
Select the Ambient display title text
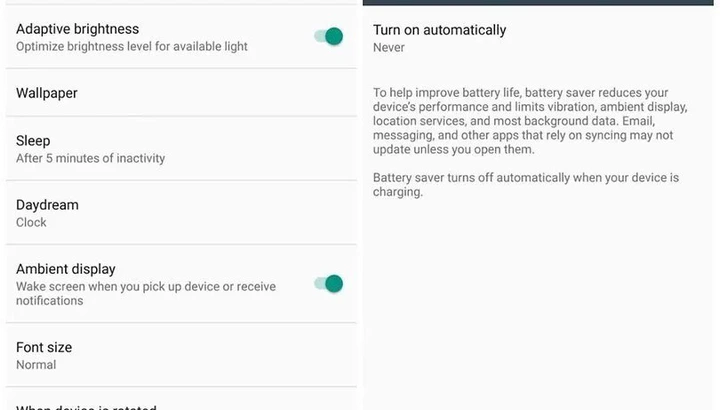(x=66, y=269)
